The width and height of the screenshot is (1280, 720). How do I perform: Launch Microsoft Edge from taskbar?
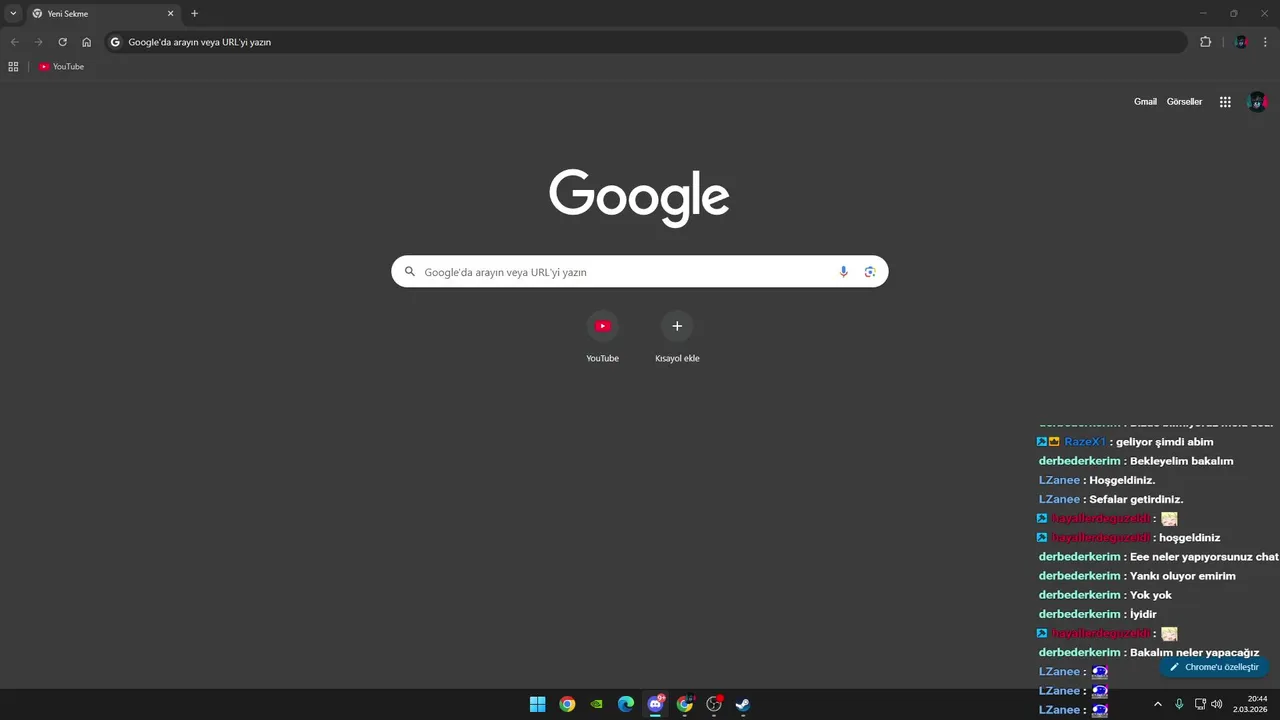point(626,704)
